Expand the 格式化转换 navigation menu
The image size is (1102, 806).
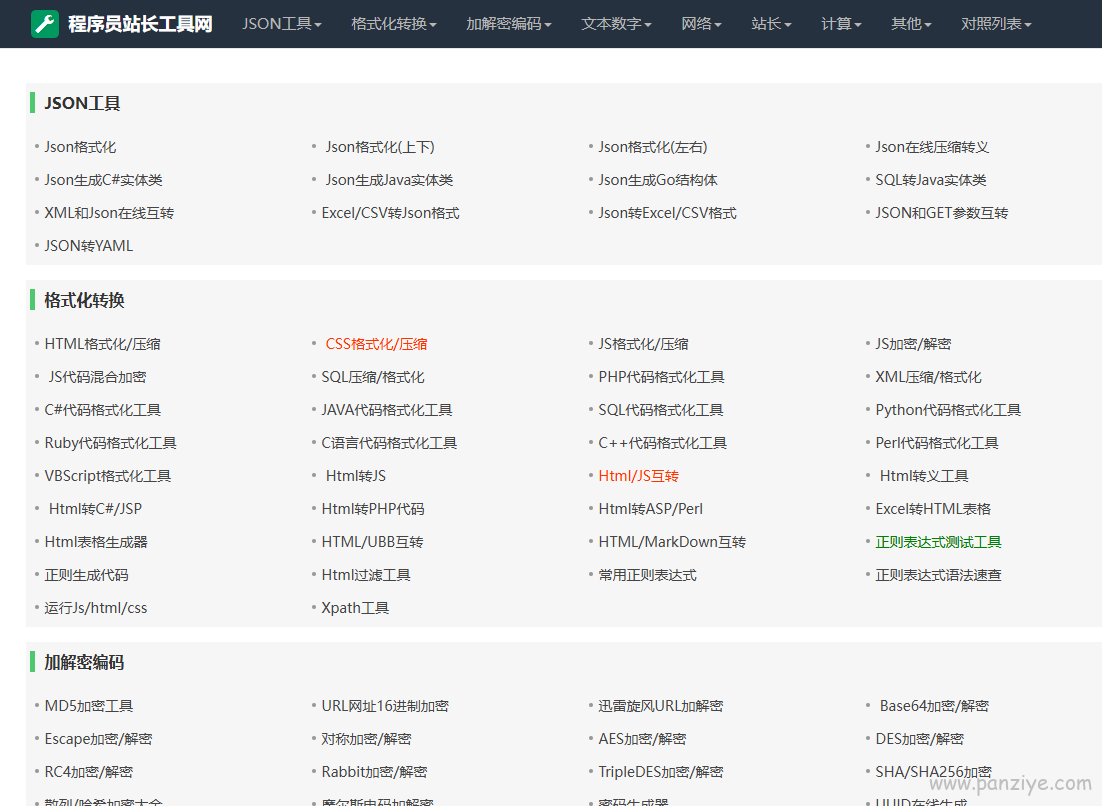tap(394, 24)
